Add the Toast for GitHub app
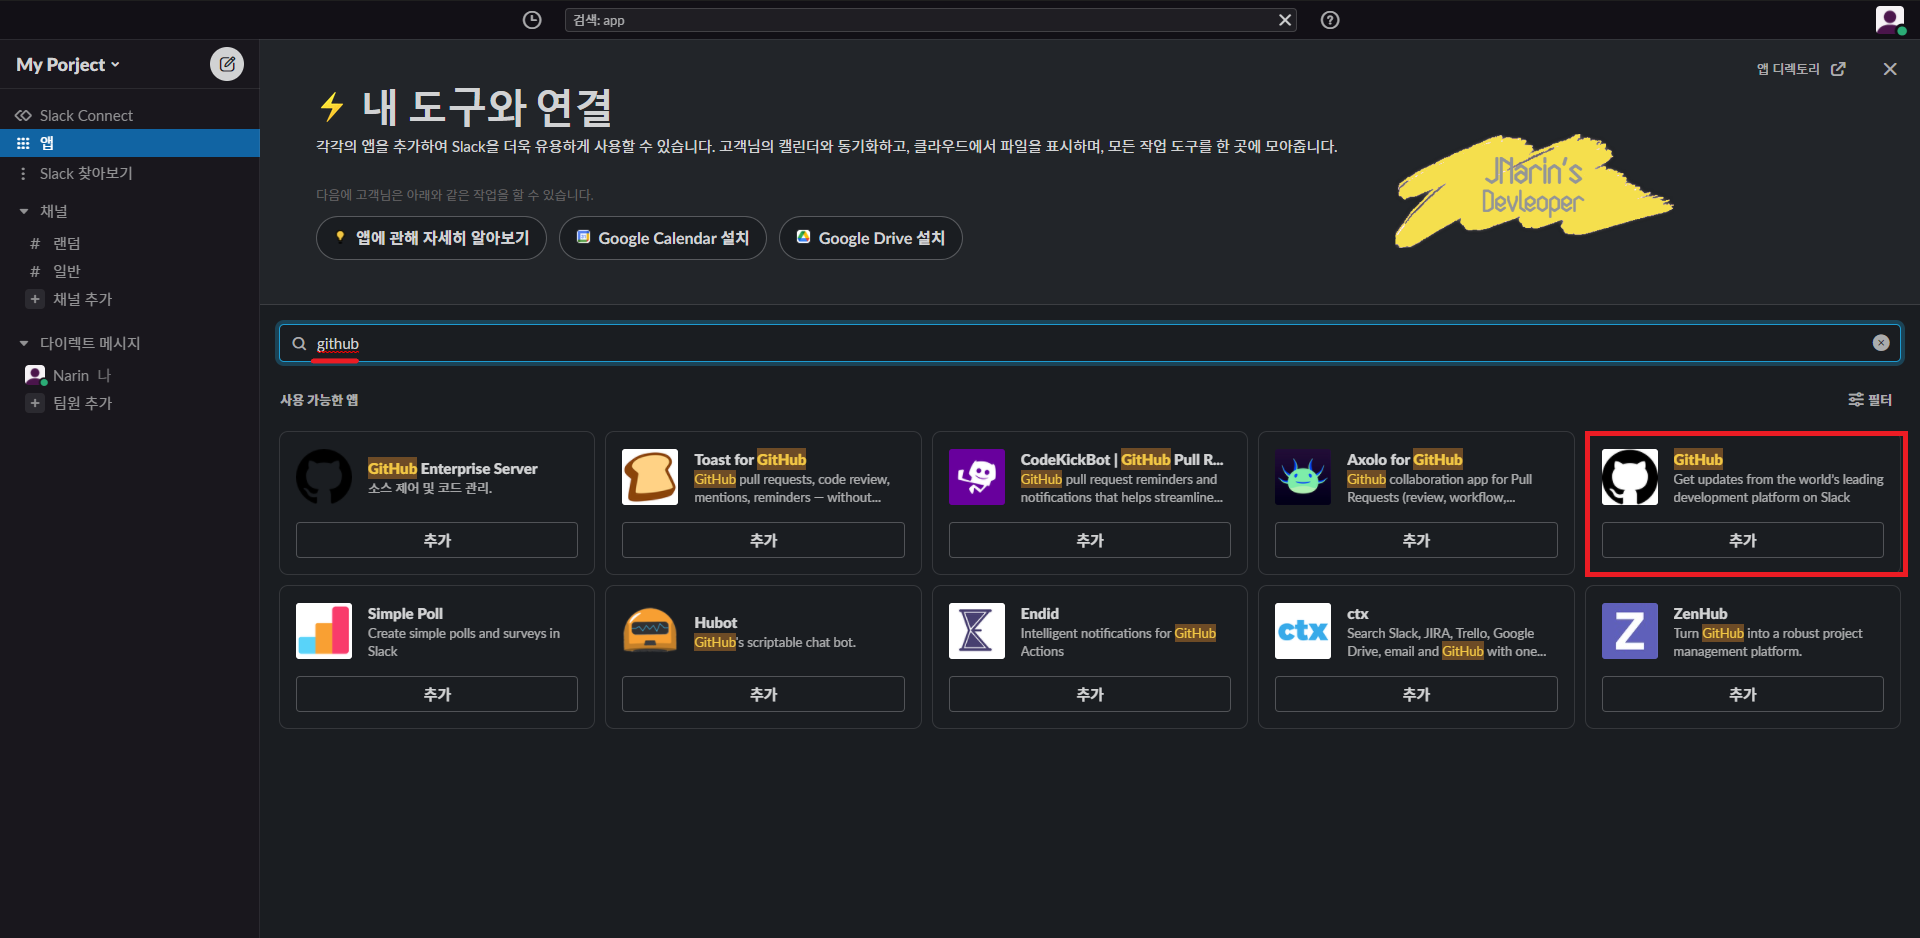The height and width of the screenshot is (938, 1920). (x=763, y=540)
